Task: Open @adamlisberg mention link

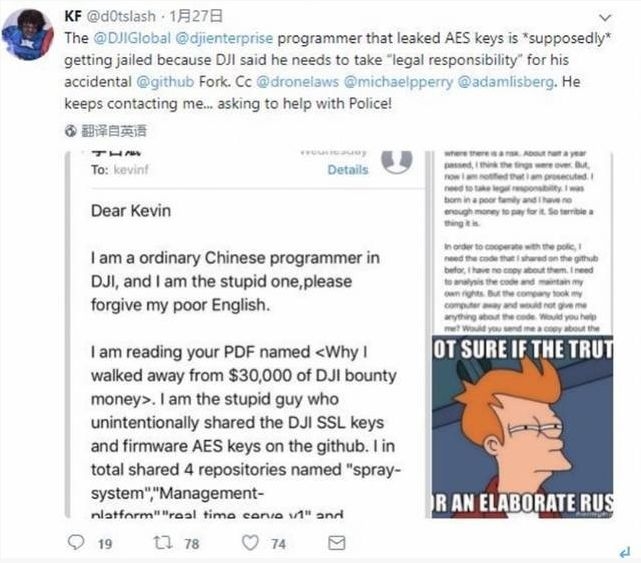Action: 506,82
